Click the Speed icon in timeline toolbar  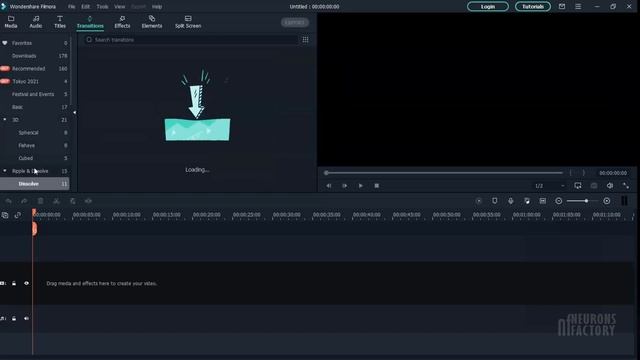coord(88,201)
